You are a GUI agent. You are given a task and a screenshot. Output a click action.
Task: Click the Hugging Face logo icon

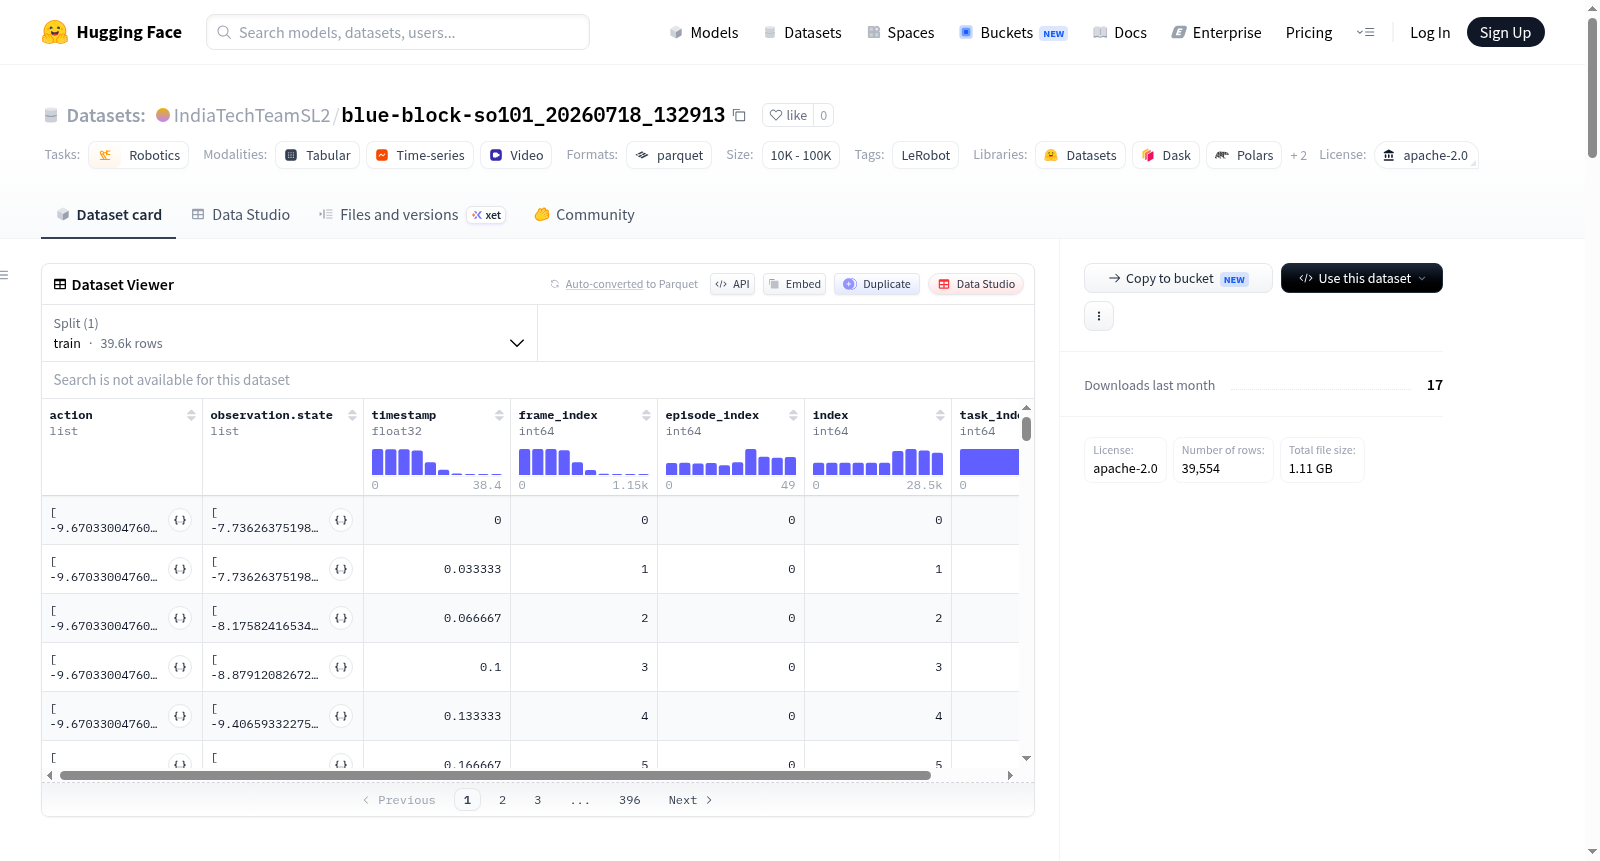pyautogui.click(x=55, y=32)
